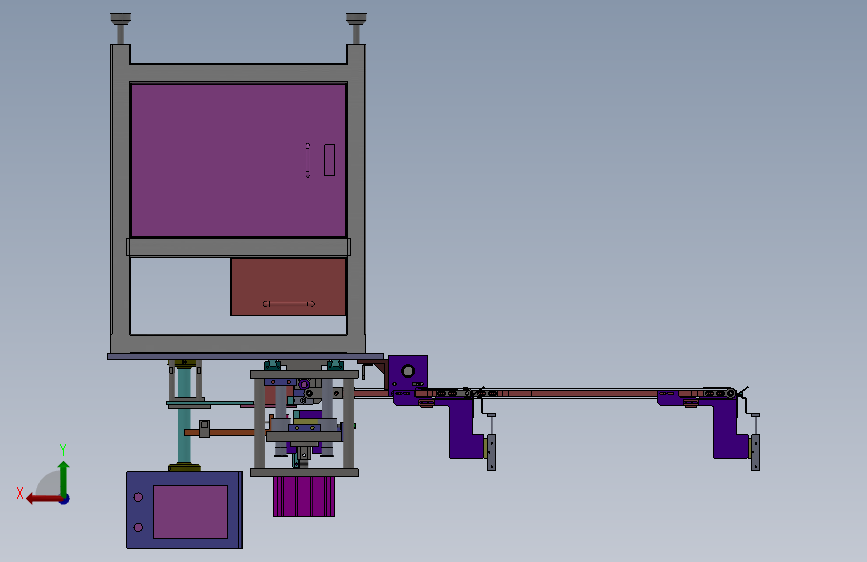Image resolution: width=867 pixels, height=562 pixels.
Task: Click the lower round button on control box
Action: 138,527
